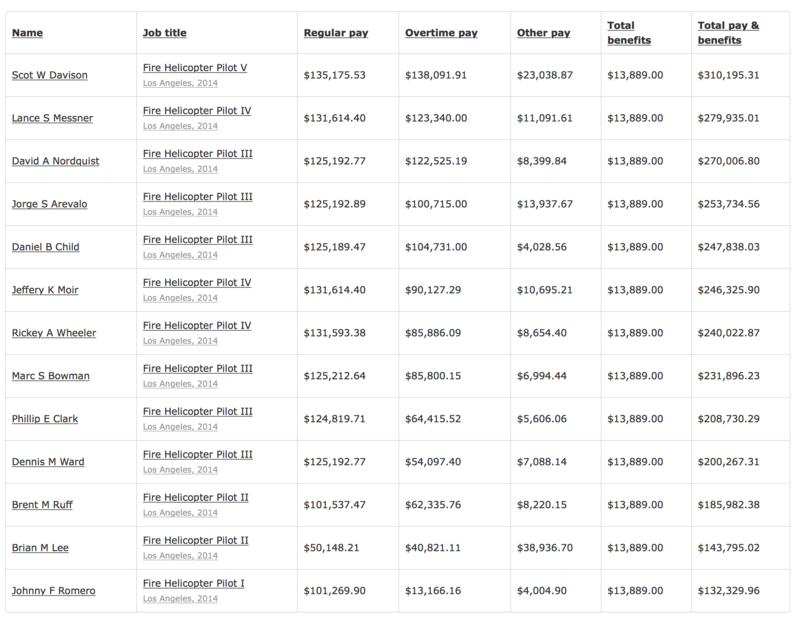Viewport: 800px width, 626px height.
Task: Open Los Angeles, 2014 link in Dennis M Ward's row
Action: 180,470
